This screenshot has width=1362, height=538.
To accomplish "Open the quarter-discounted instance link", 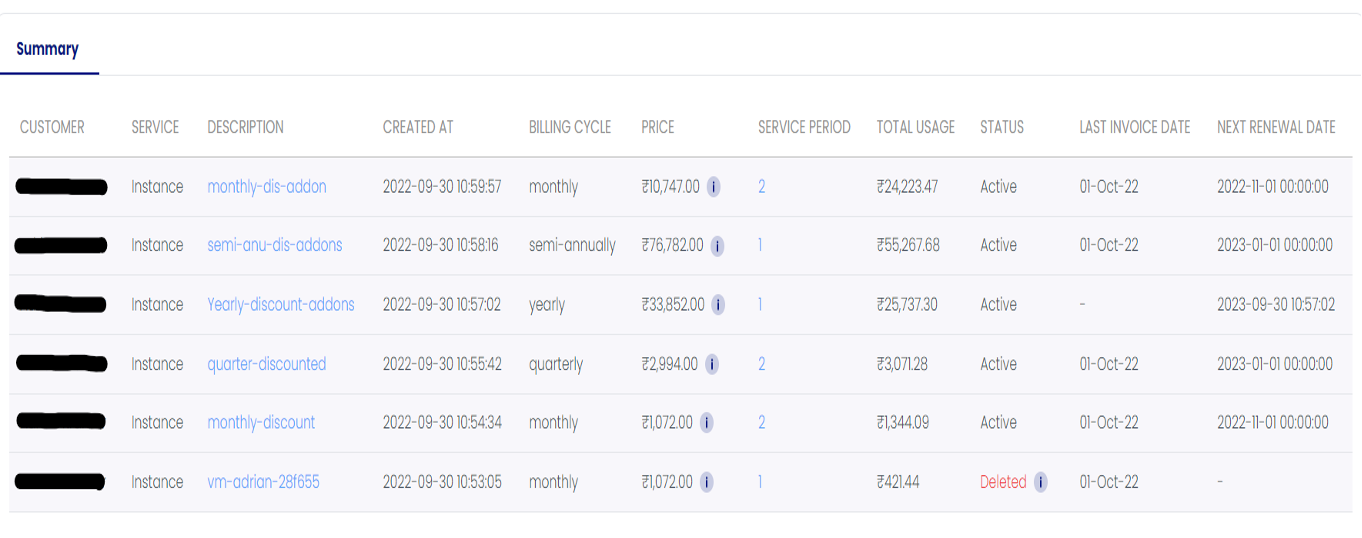I will click(267, 364).
